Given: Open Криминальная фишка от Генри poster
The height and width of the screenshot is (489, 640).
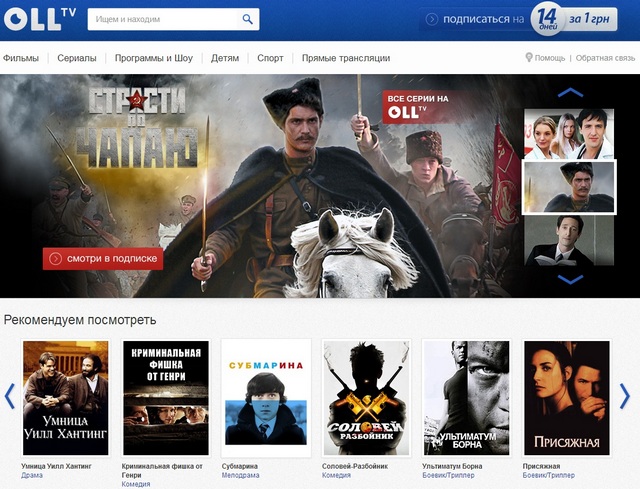Looking at the screenshot, I should coord(166,398).
